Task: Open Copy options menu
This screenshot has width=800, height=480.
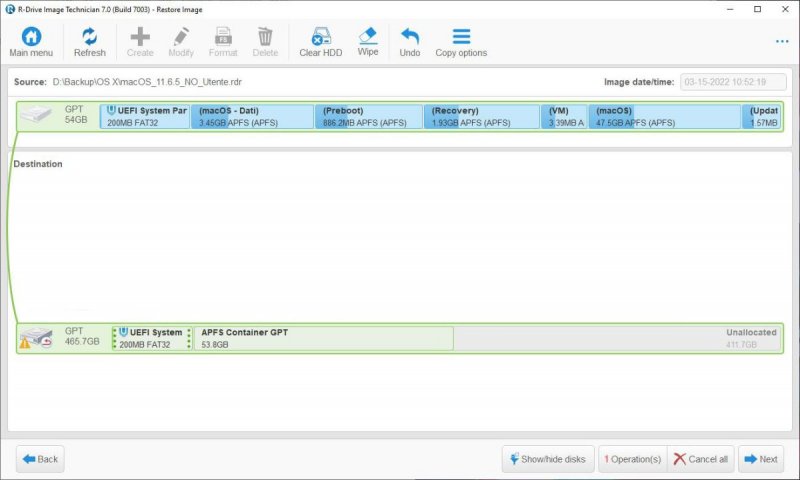Action: point(461,42)
